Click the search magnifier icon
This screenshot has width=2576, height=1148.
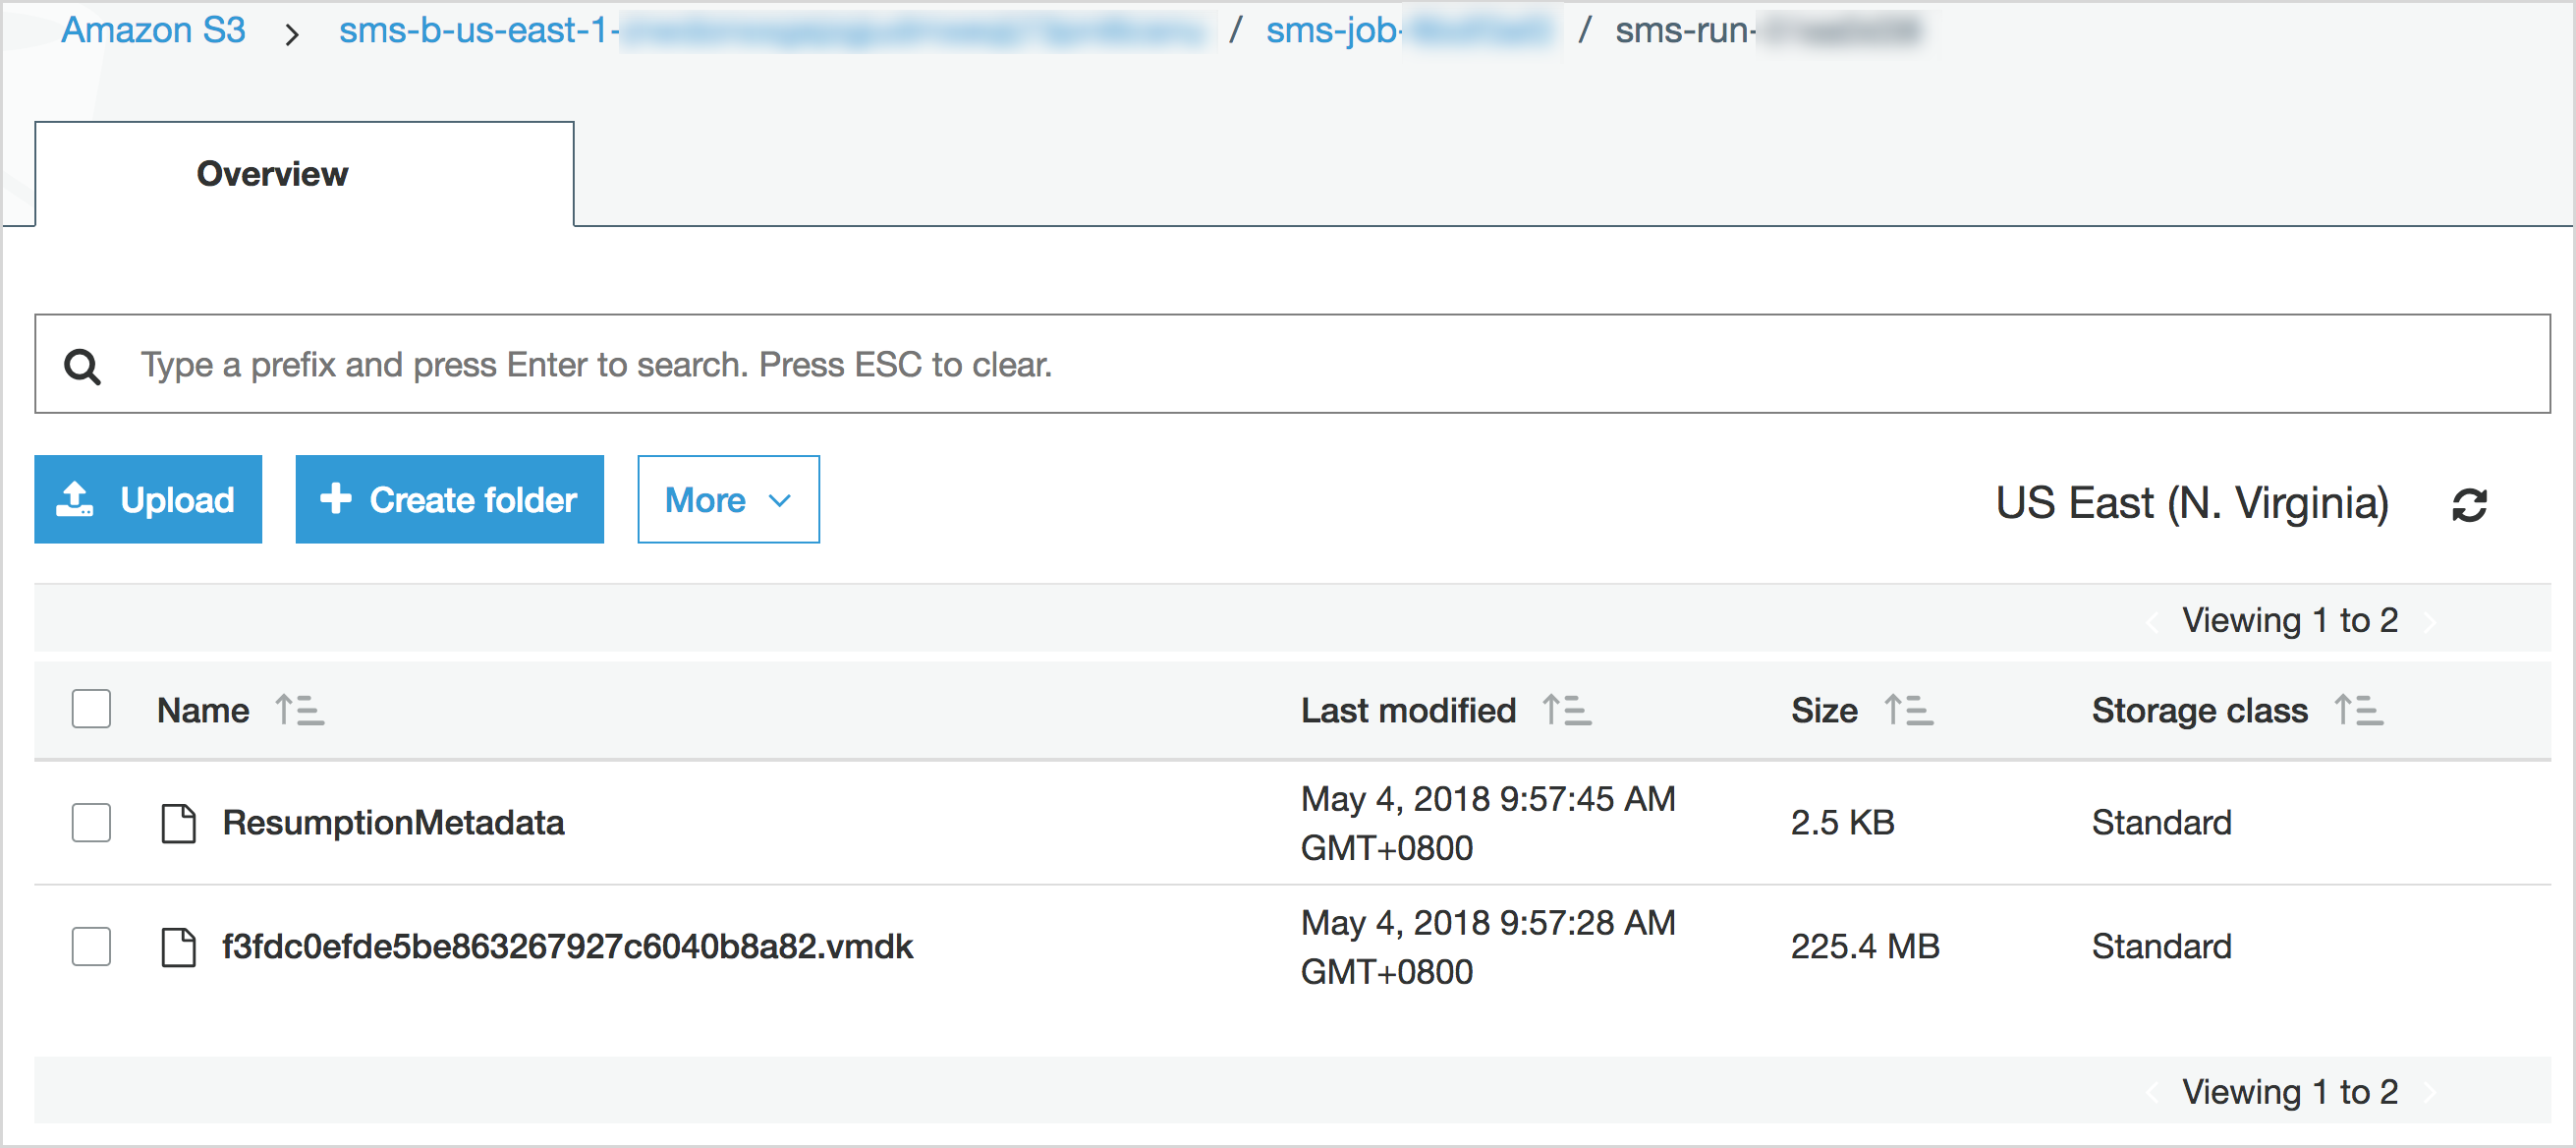(82, 366)
